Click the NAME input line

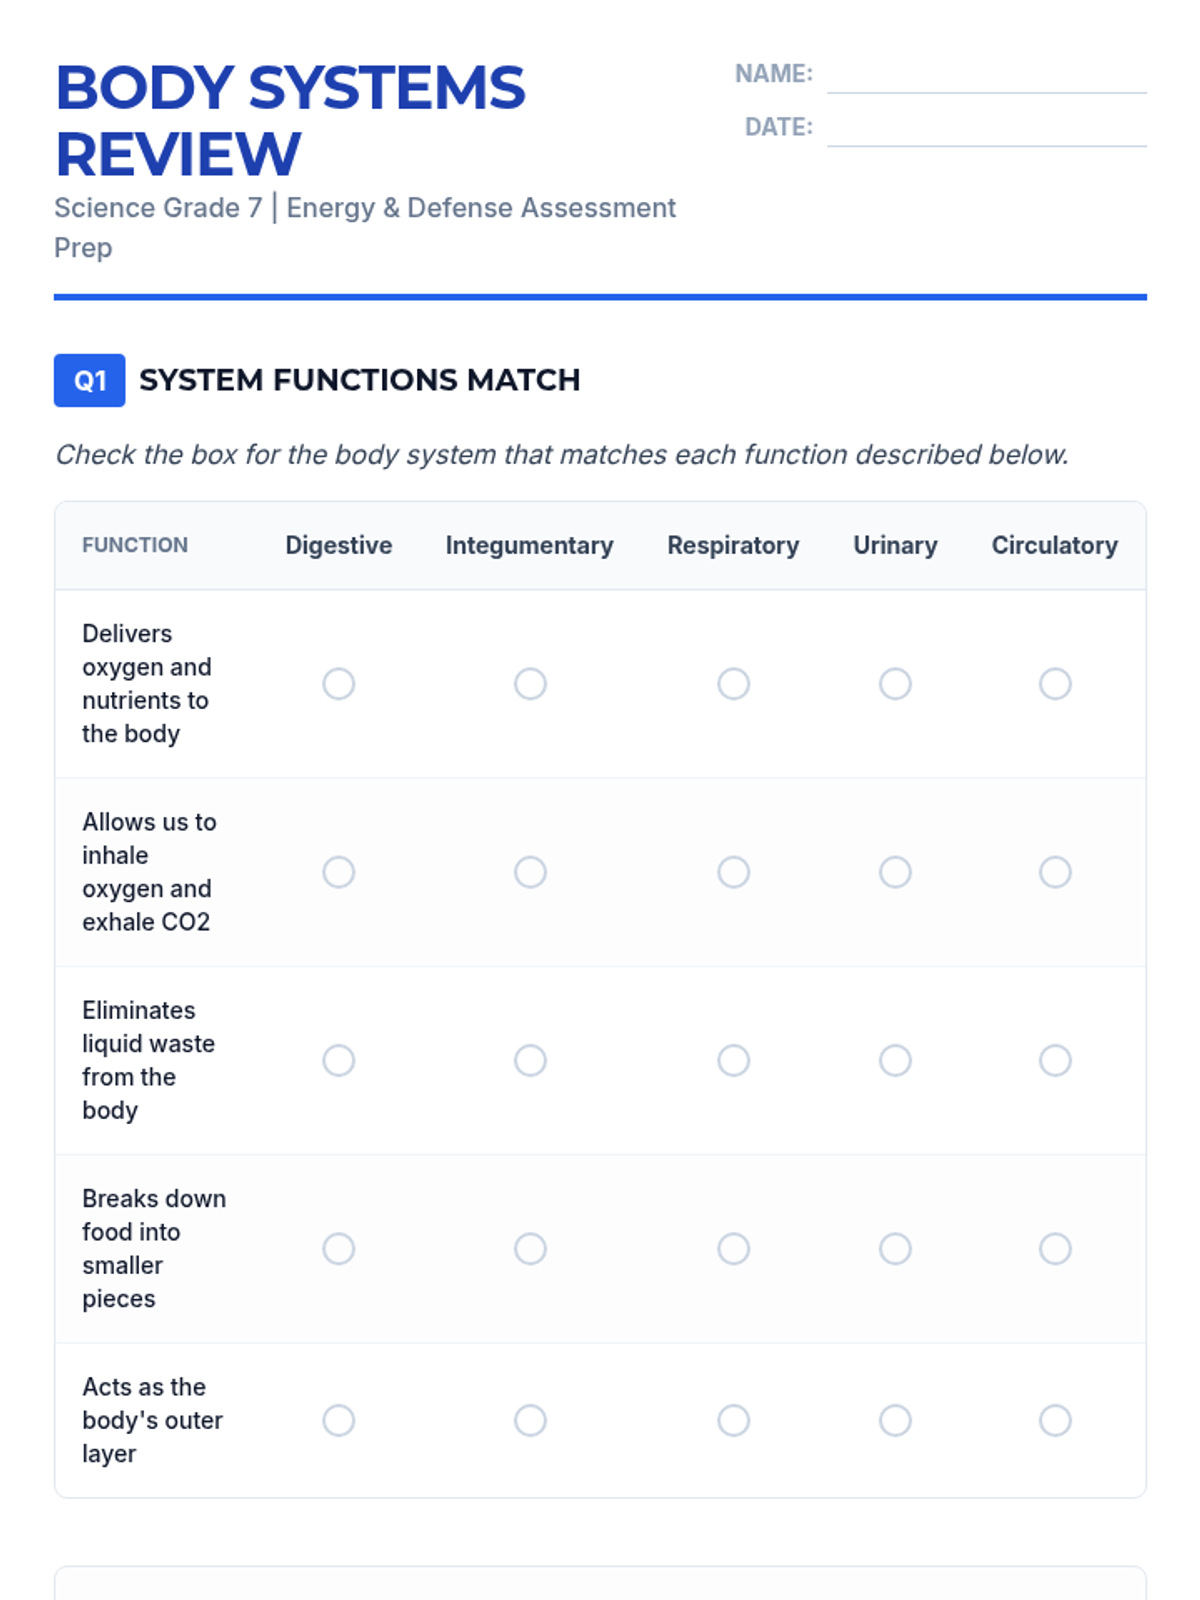click(x=986, y=76)
